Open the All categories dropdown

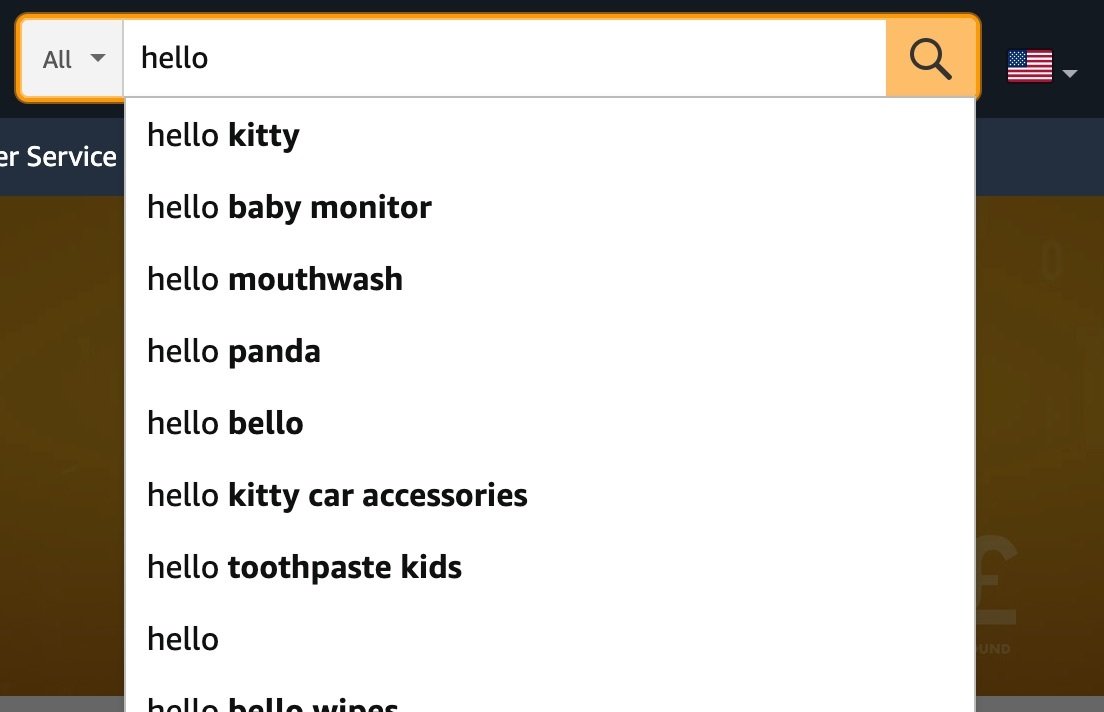(70, 58)
